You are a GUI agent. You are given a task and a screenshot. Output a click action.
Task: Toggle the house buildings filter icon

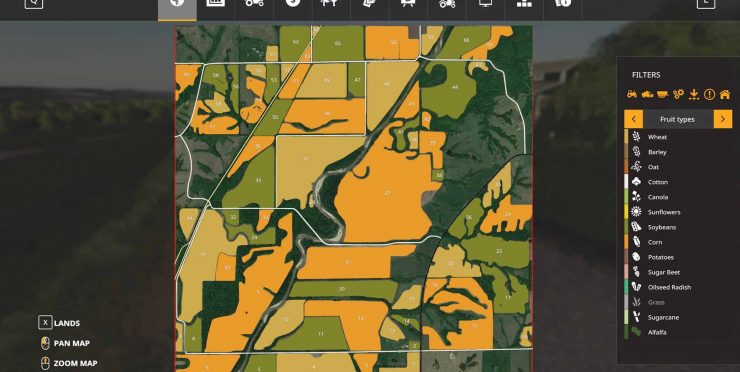725,94
